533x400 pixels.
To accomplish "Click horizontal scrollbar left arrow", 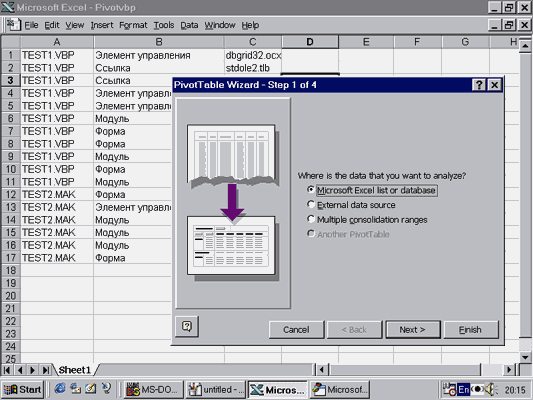I will point(322,369).
